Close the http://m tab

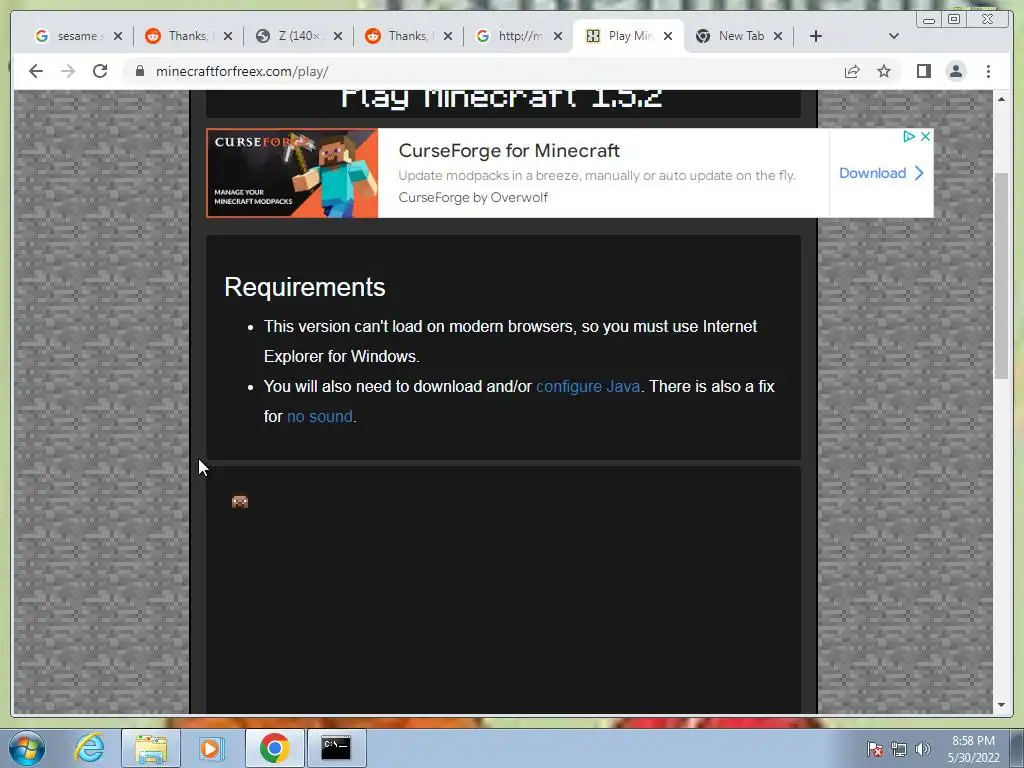click(x=558, y=37)
